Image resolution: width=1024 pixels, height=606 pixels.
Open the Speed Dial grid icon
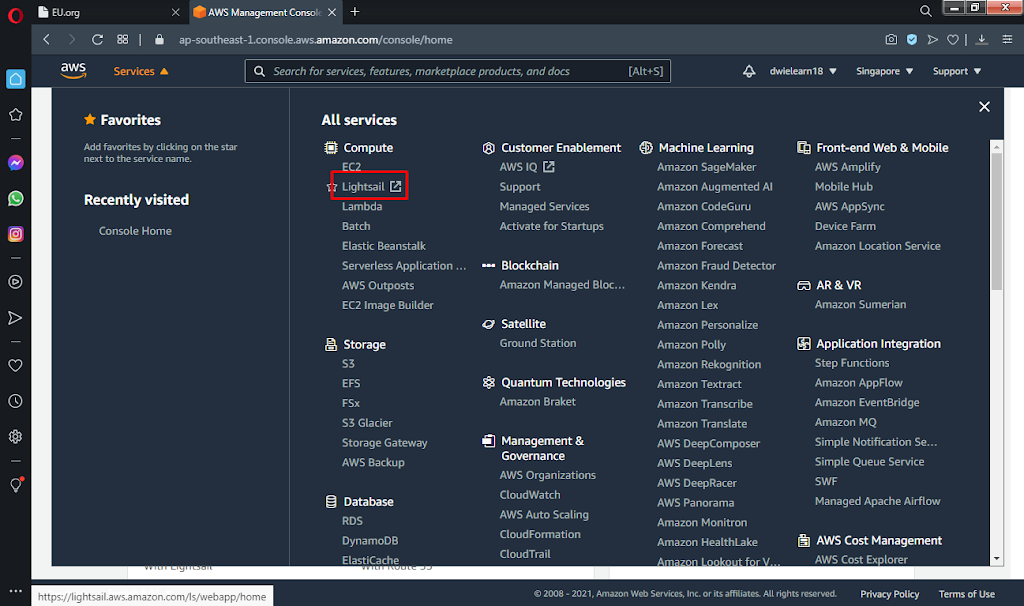pos(123,40)
